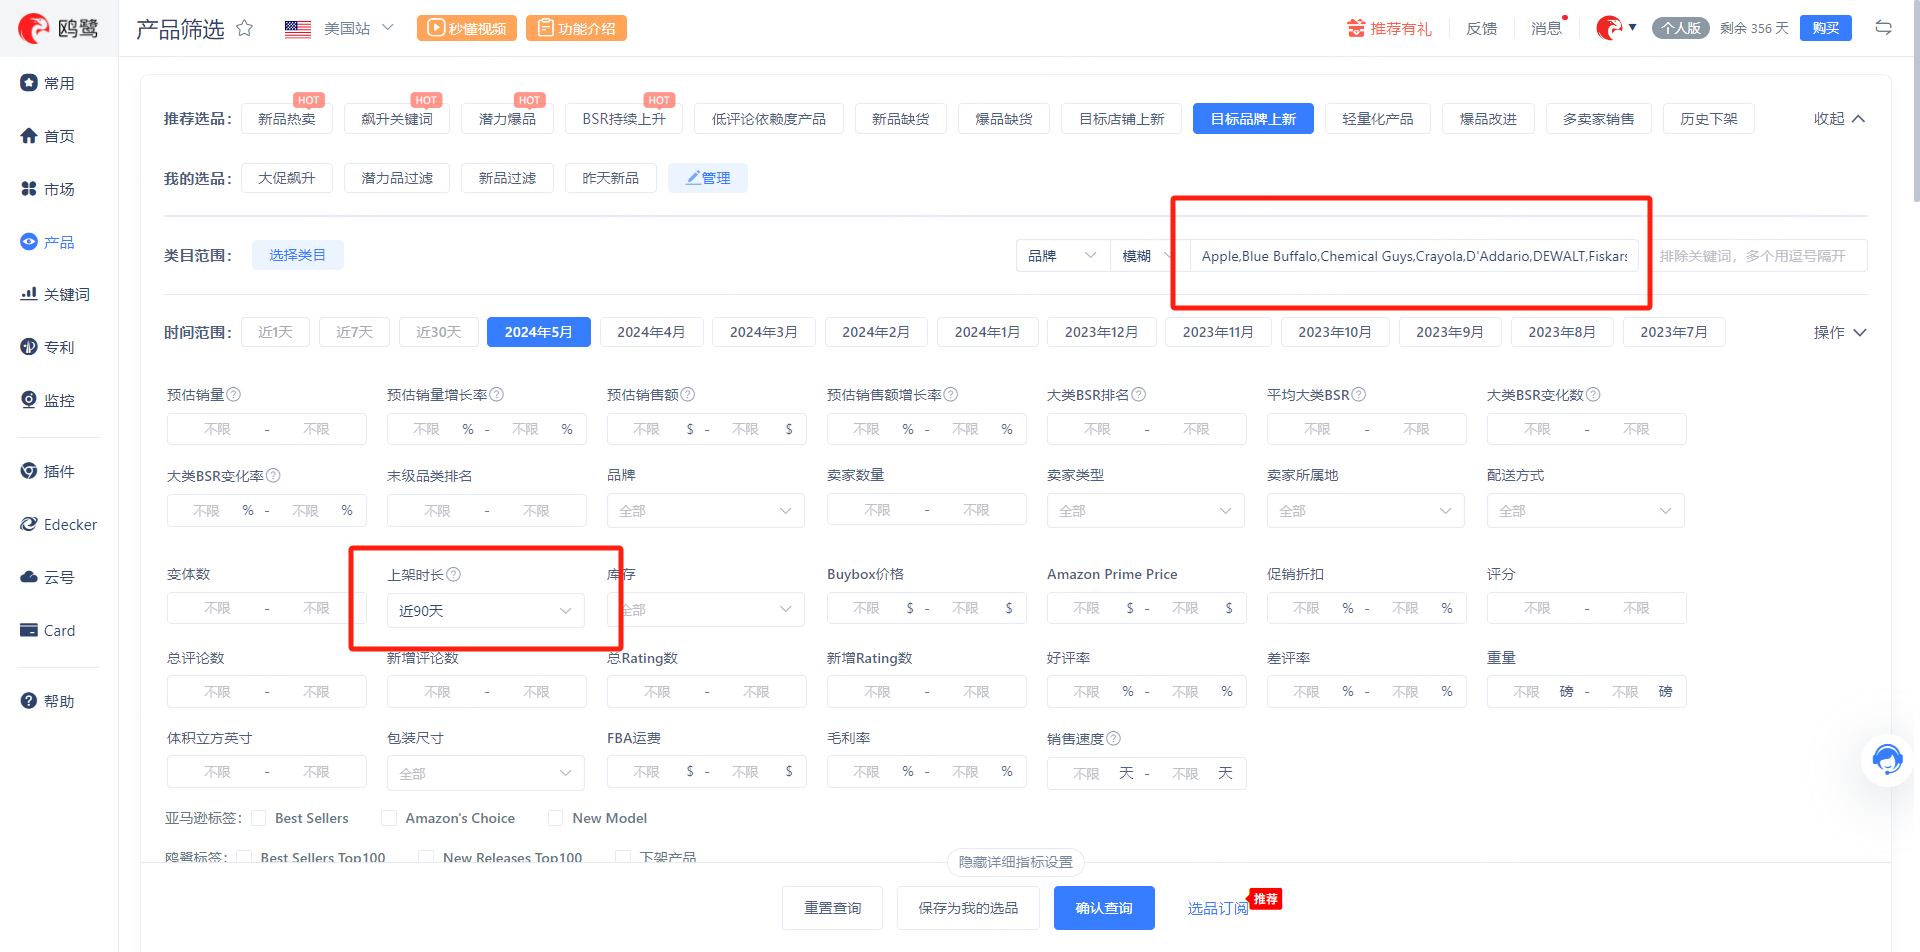
Task: Open 市场 in the sidebar
Action: (x=48, y=189)
